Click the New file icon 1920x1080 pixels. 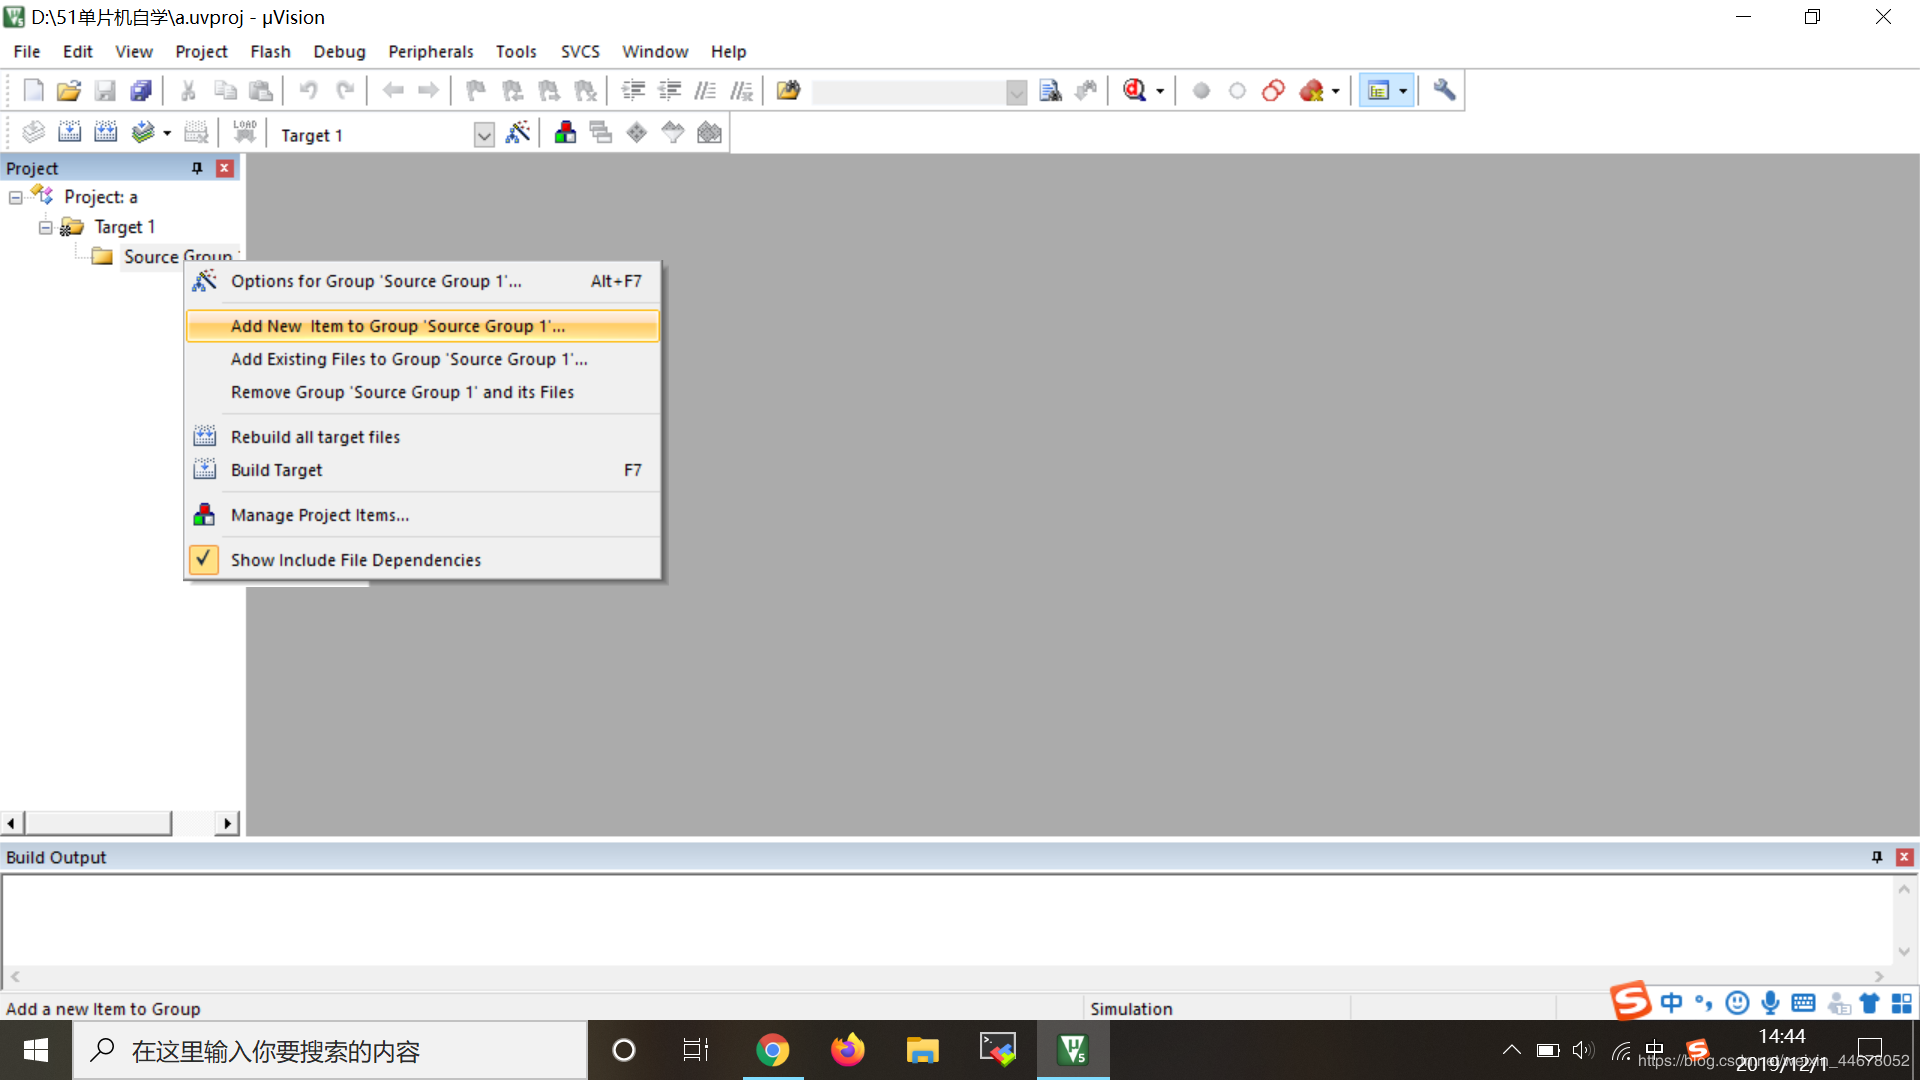coord(33,91)
